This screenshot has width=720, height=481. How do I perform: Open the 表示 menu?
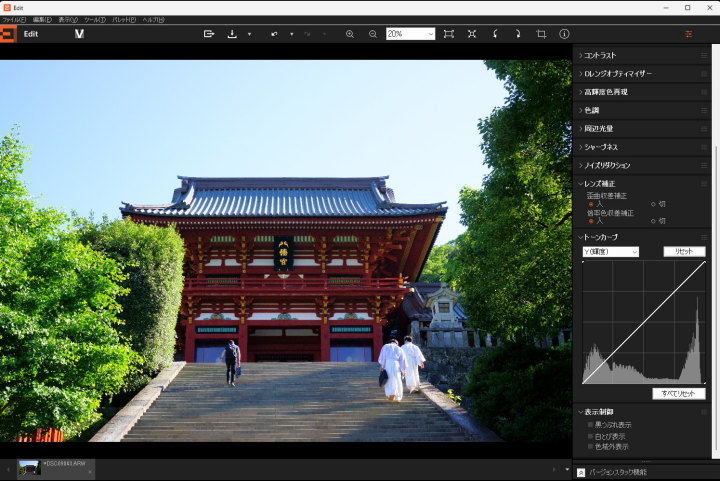click(68, 20)
